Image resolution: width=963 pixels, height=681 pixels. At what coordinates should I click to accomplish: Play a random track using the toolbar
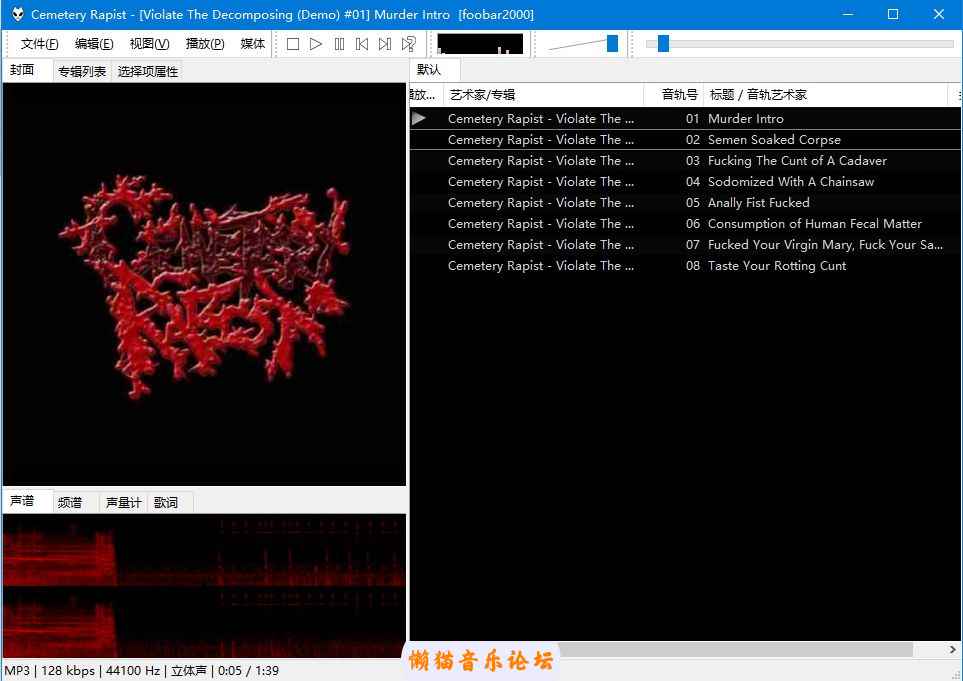(408, 44)
